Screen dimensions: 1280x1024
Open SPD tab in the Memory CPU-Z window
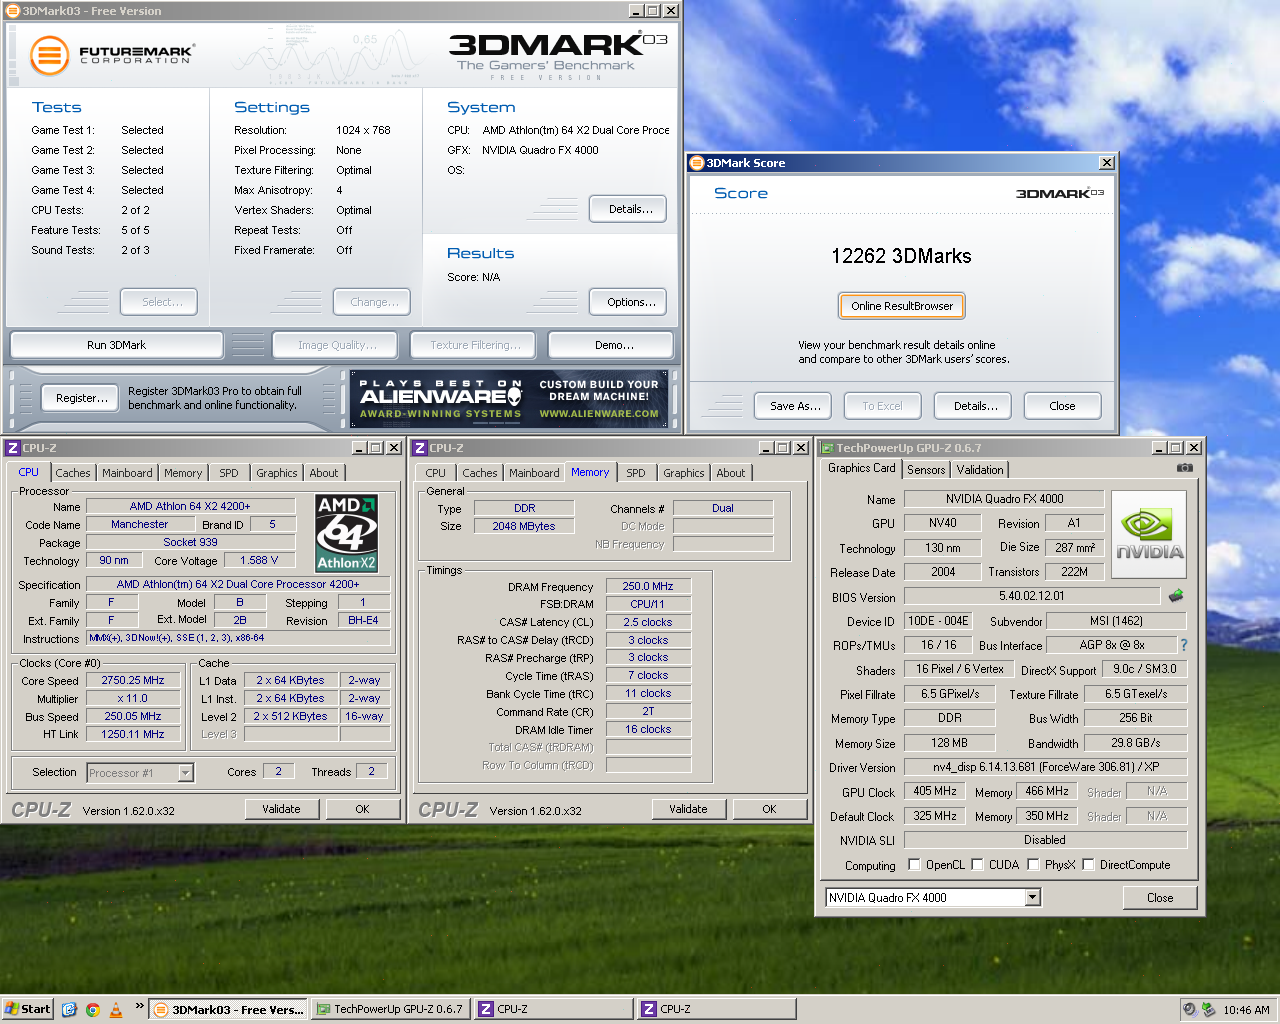[x=636, y=473]
